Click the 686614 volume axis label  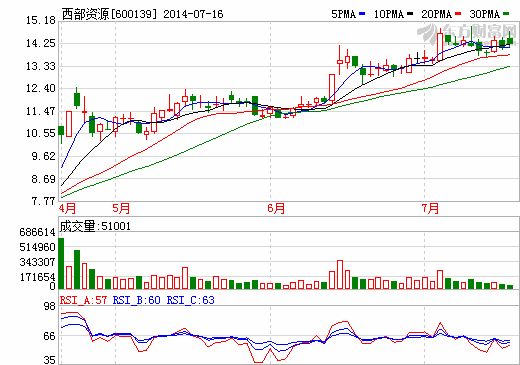pos(37,232)
